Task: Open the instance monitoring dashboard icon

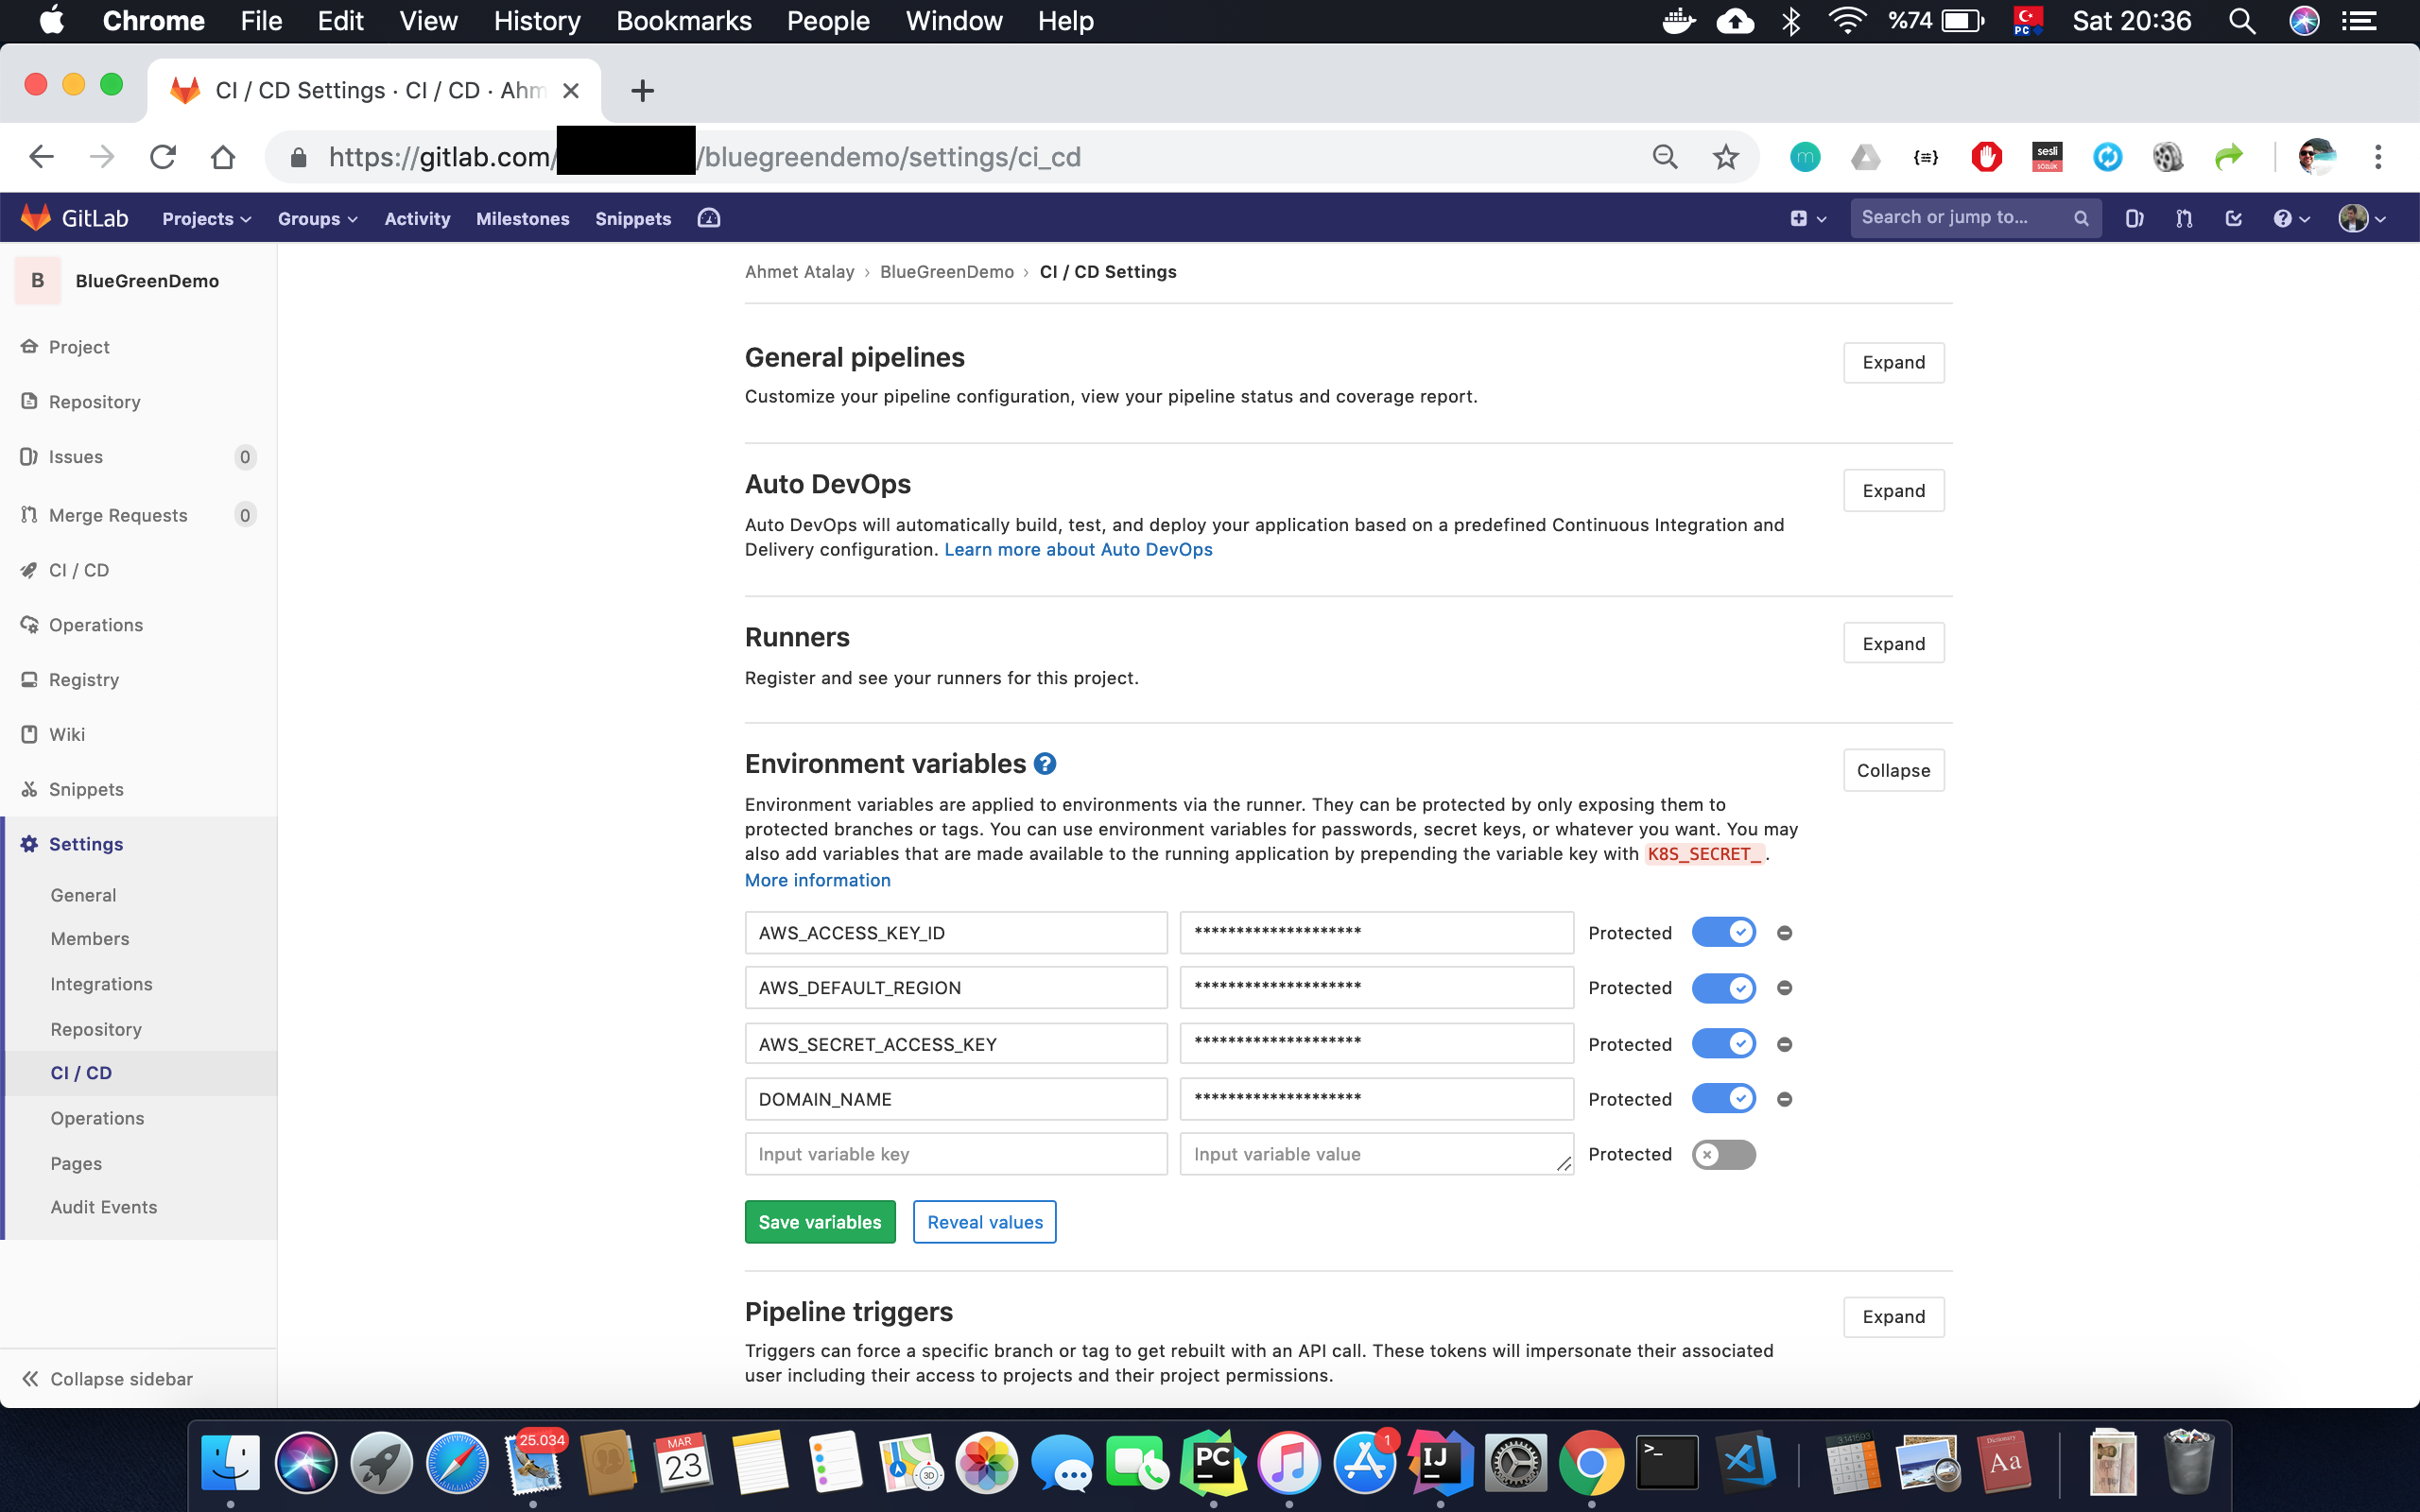Action: coord(708,218)
